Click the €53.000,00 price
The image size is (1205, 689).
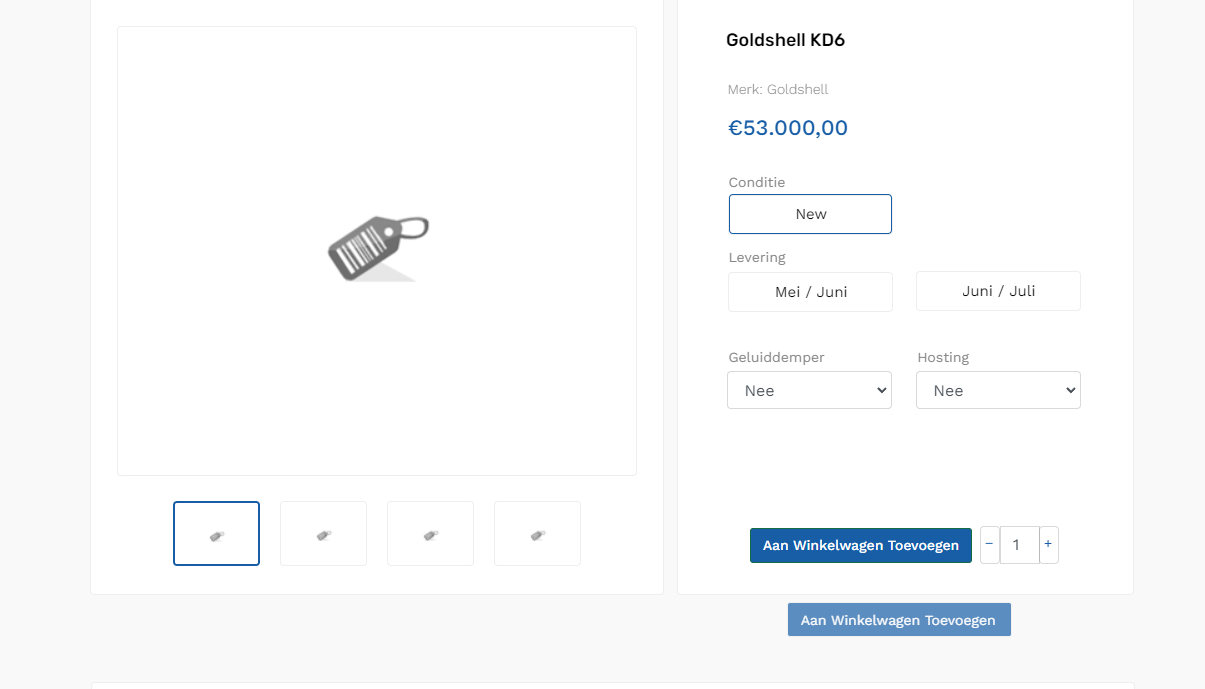(x=788, y=128)
